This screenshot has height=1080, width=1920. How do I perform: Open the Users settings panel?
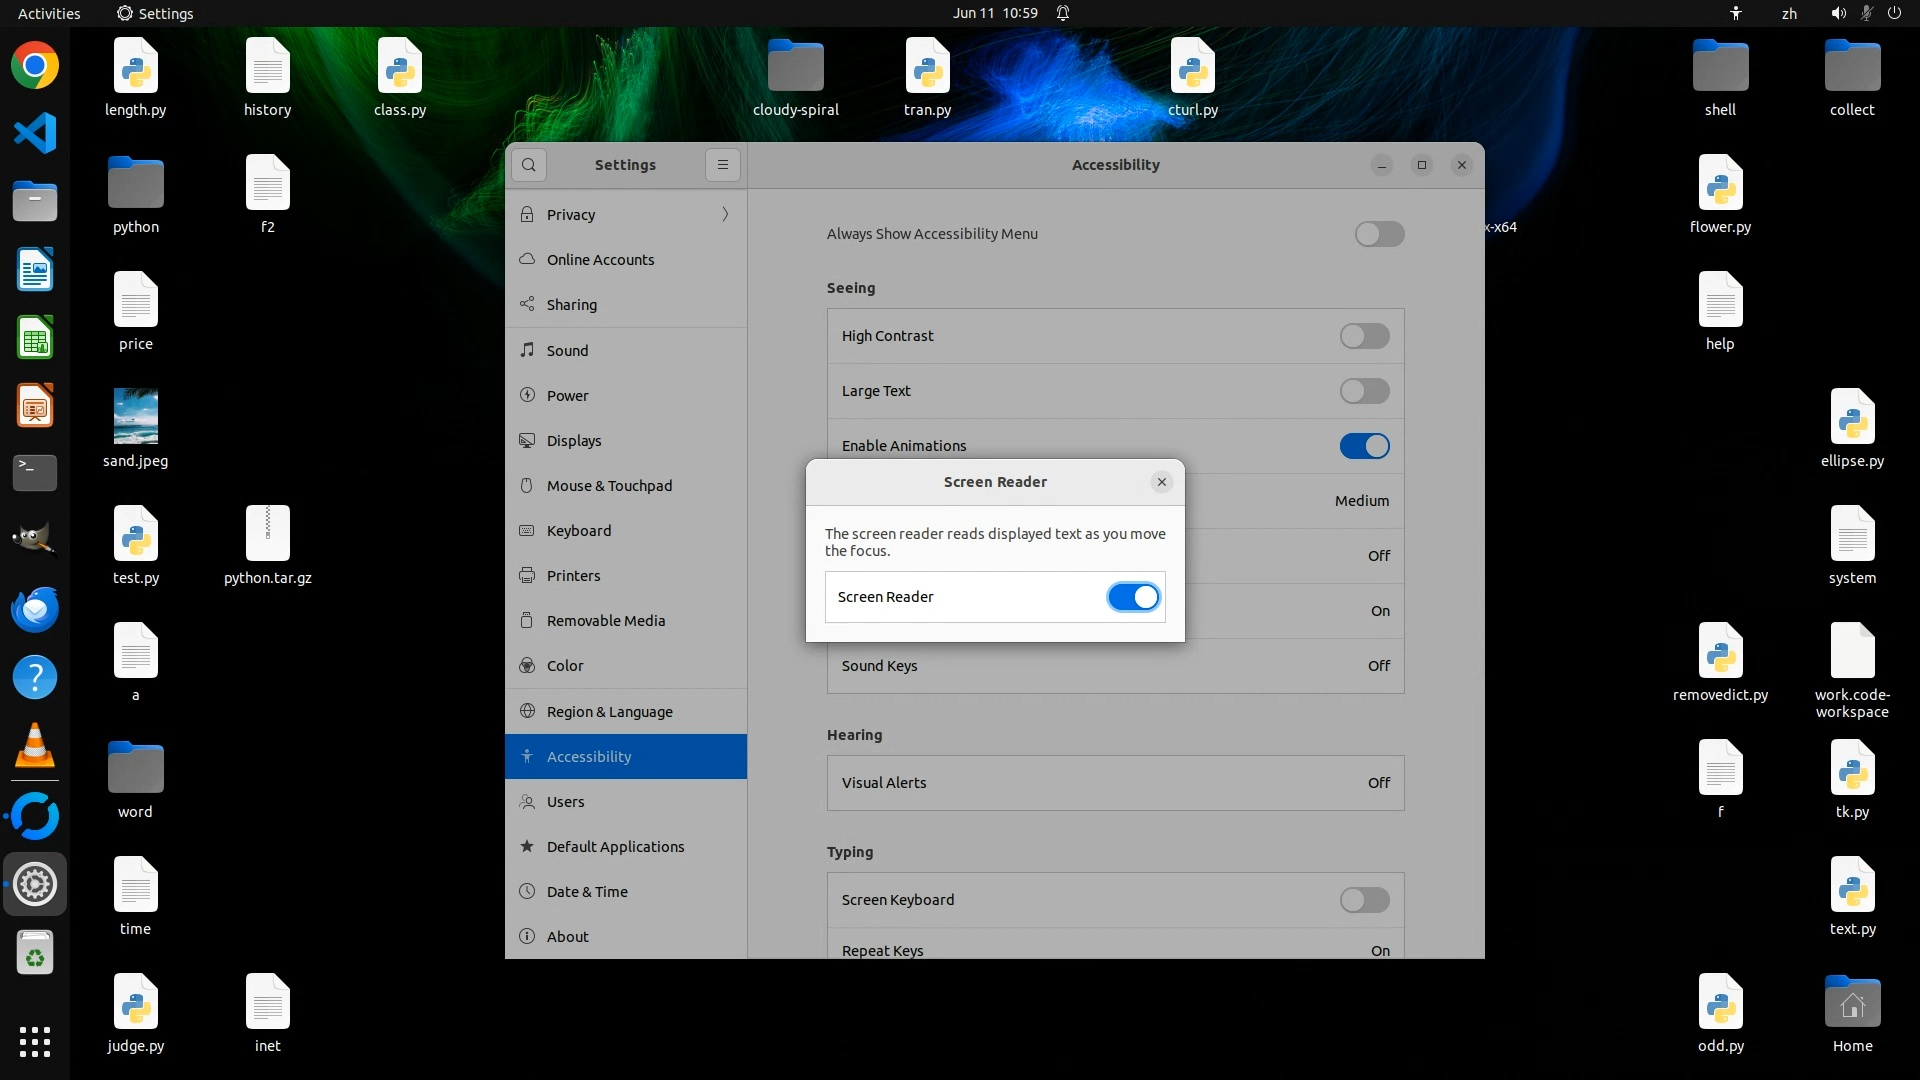point(565,802)
